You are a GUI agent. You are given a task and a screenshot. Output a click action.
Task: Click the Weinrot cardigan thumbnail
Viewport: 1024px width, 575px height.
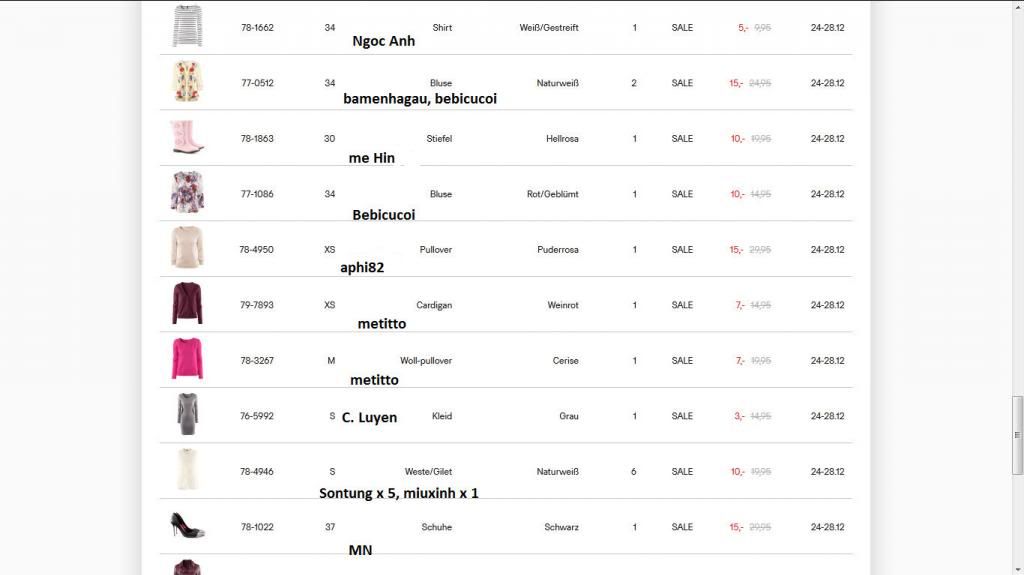pyautogui.click(x=187, y=303)
